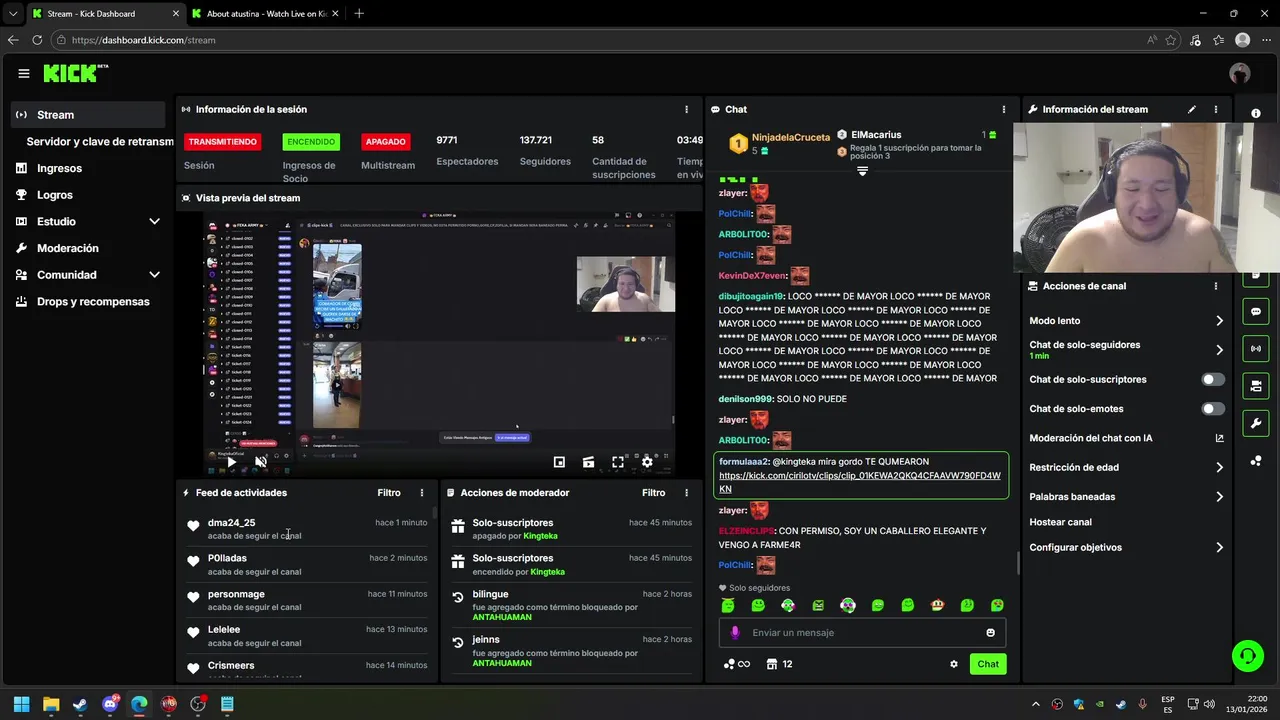This screenshot has height=720, width=1280.
Task: Select P0lladas follow entry in activity feed
Action: pyautogui.click(x=307, y=565)
